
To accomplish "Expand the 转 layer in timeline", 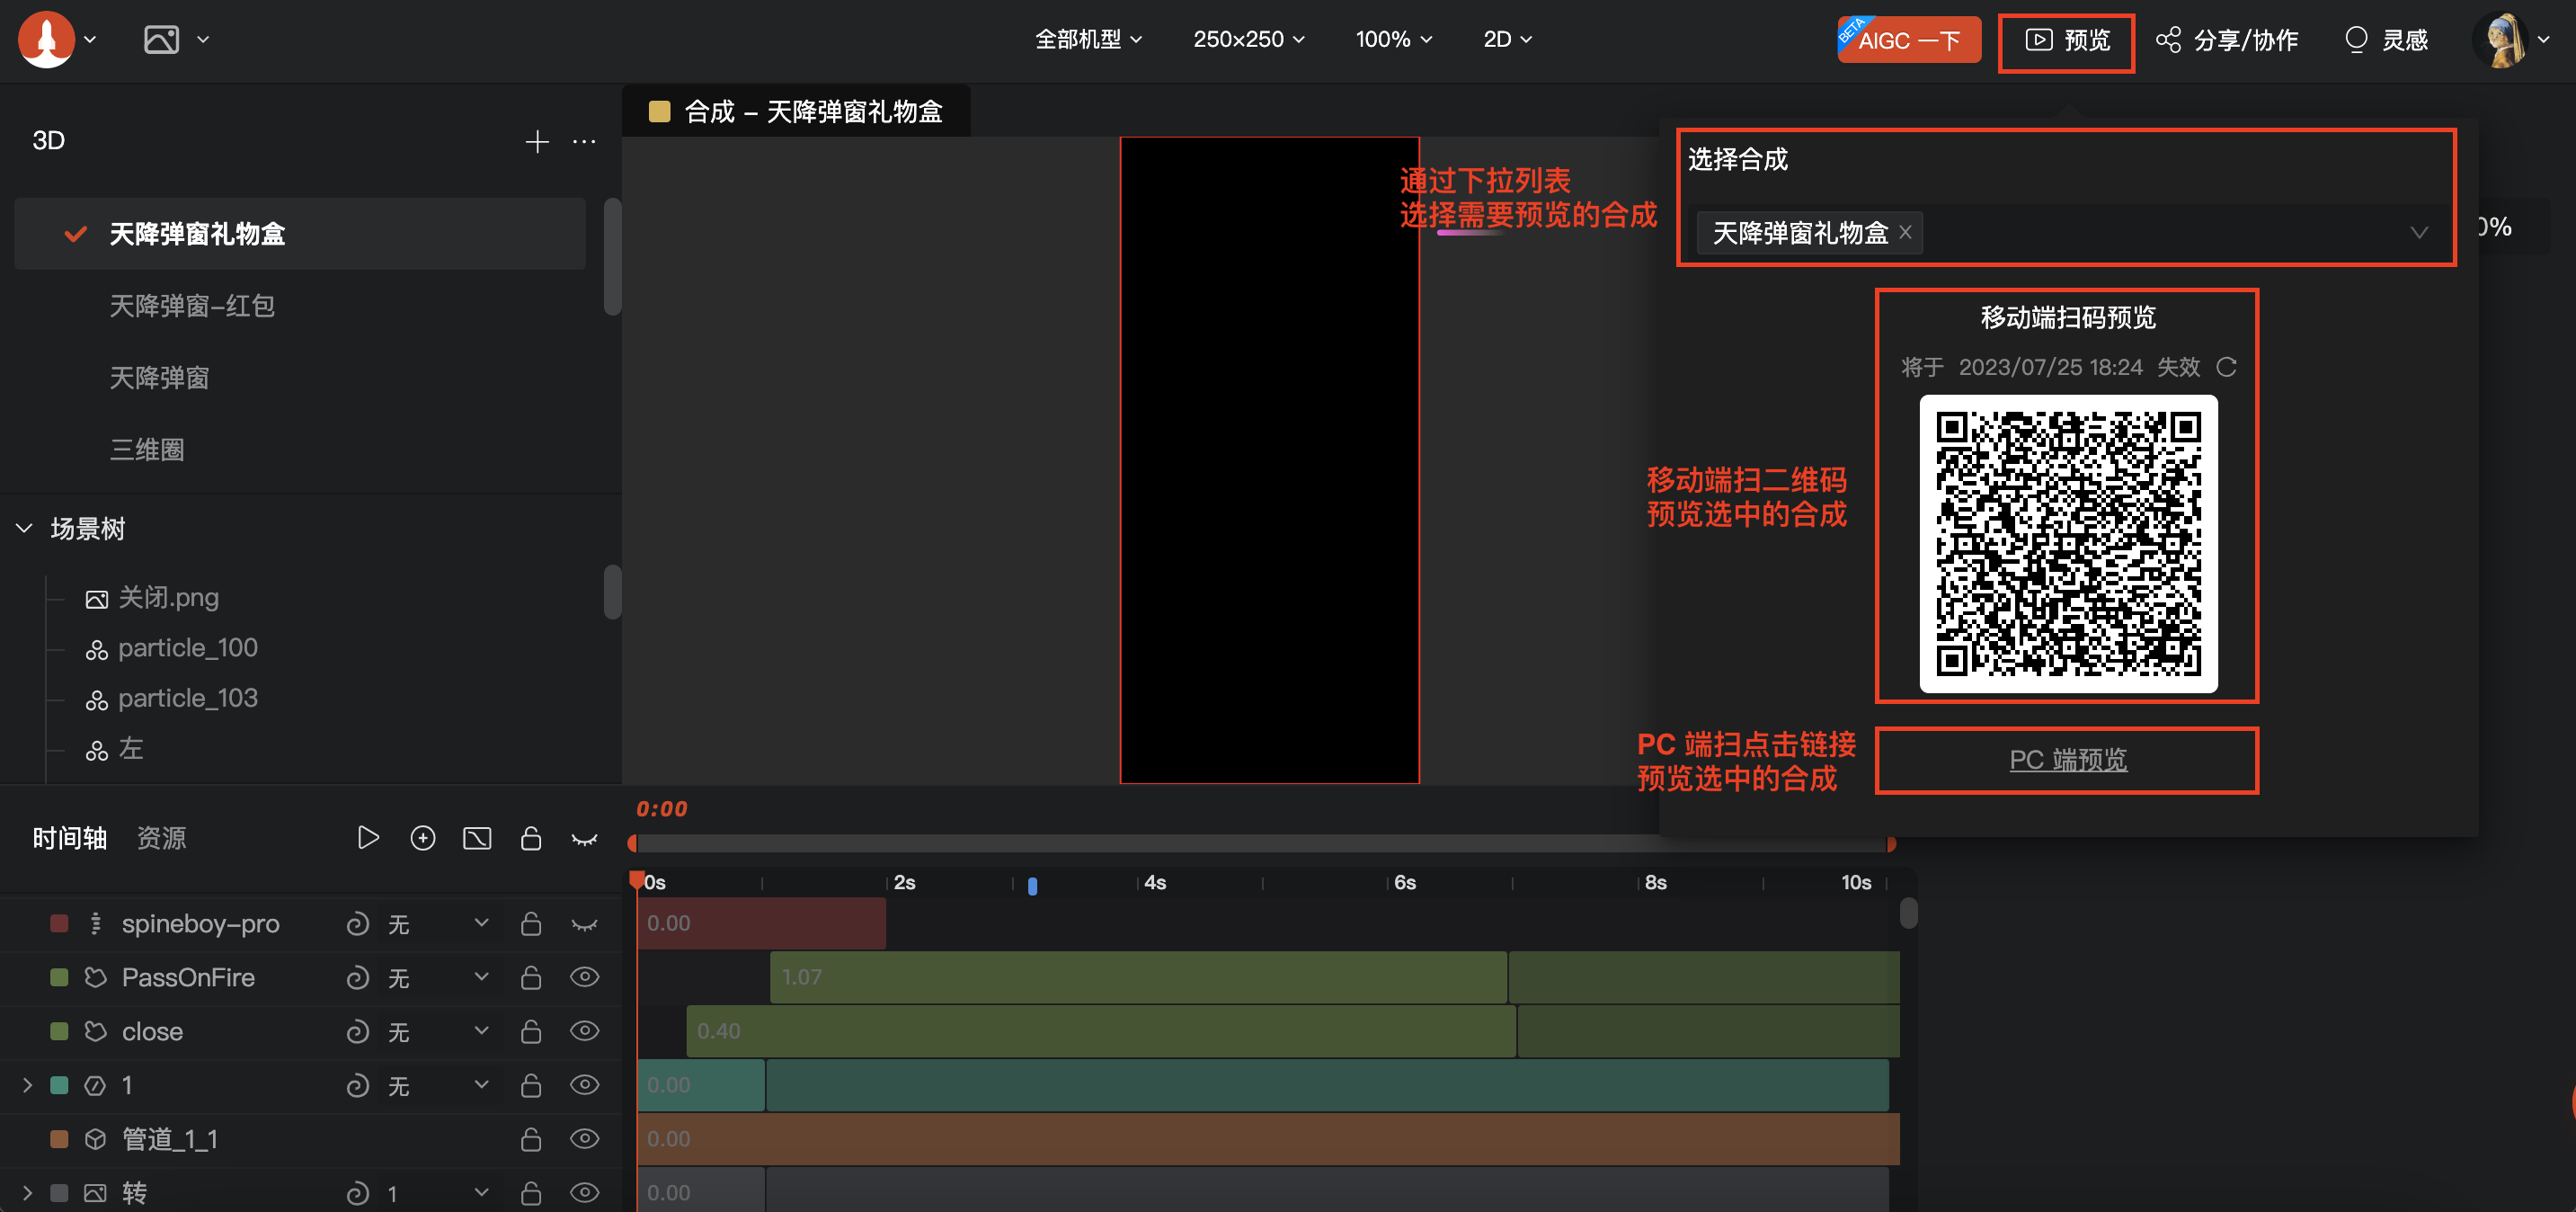I will pos(27,1193).
